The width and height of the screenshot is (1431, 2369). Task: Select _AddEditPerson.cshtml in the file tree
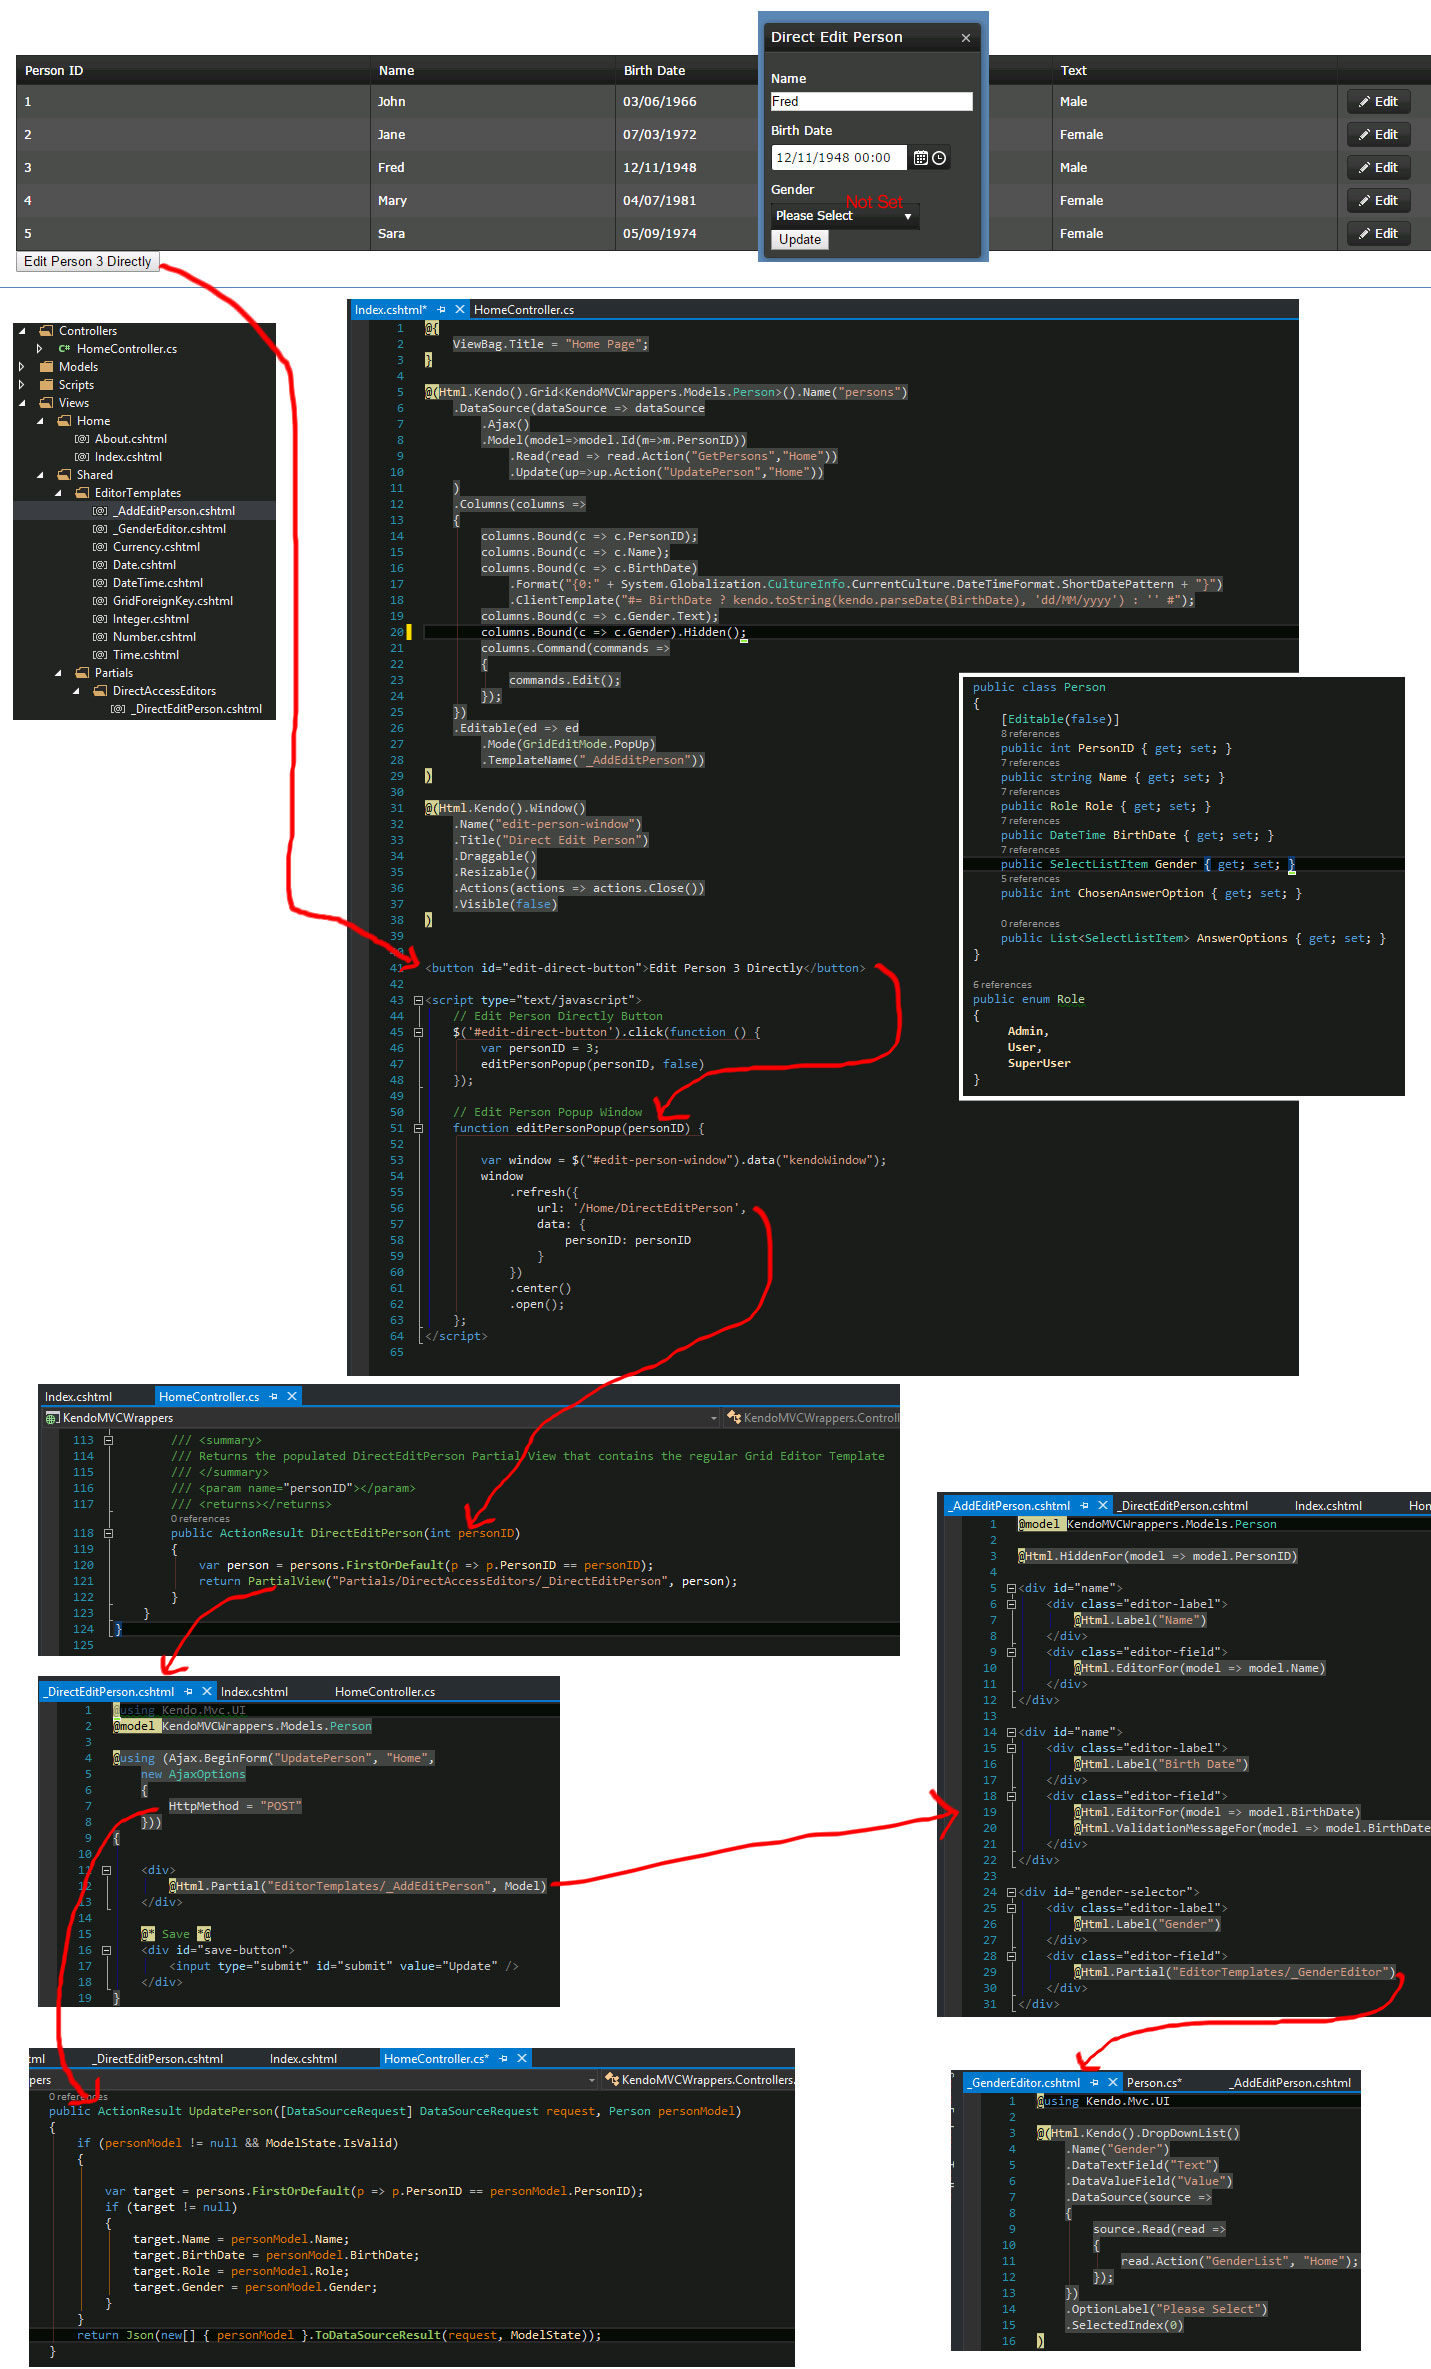click(x=173, y=511)
